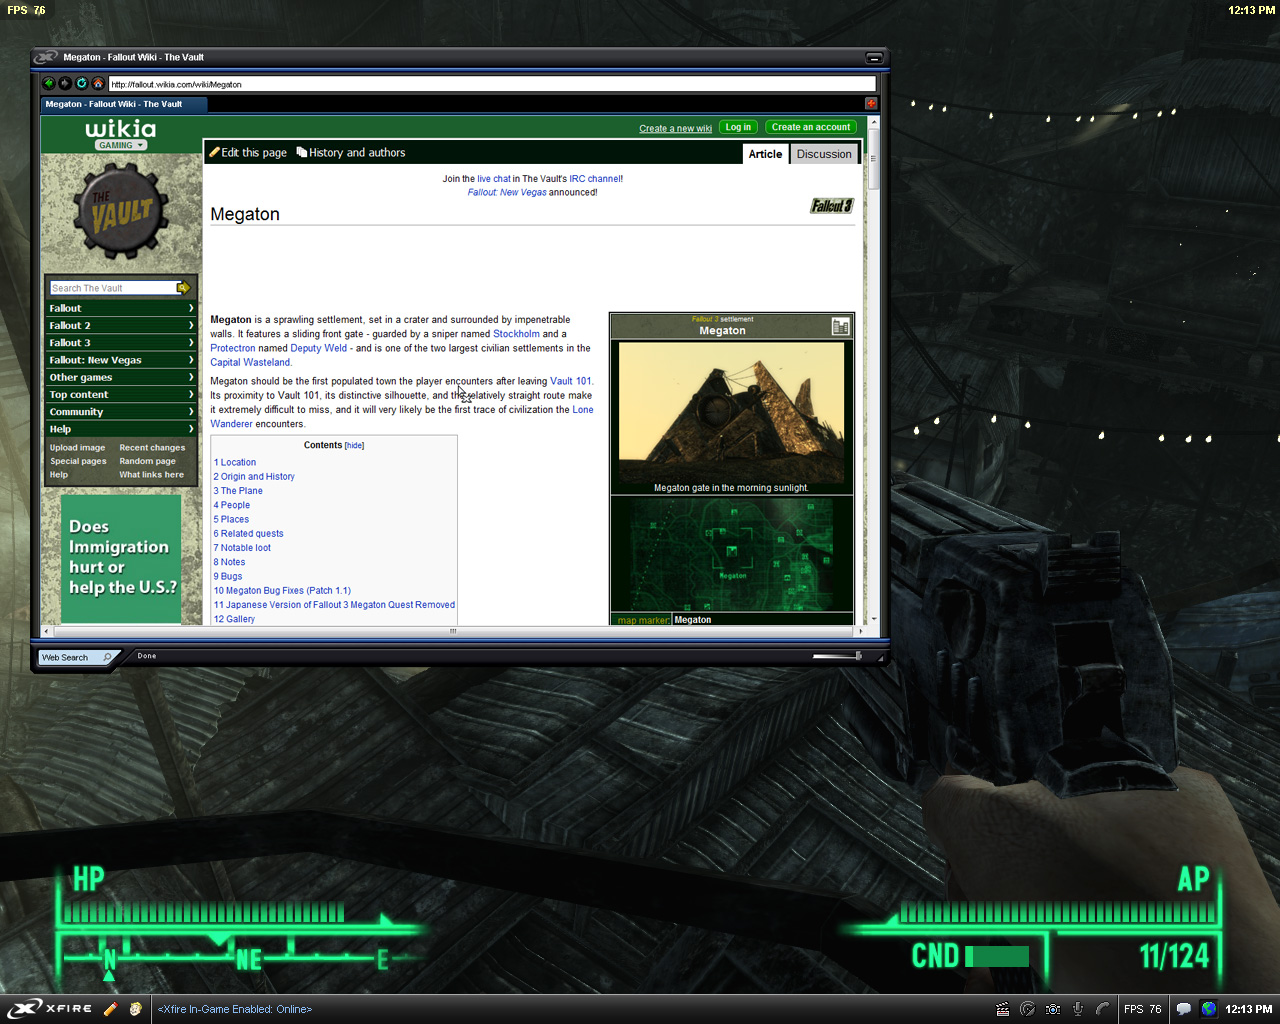This screenshot has width=1280, height=1024.
Task: Click The Vault gear logo
Action: click(121, 211)
